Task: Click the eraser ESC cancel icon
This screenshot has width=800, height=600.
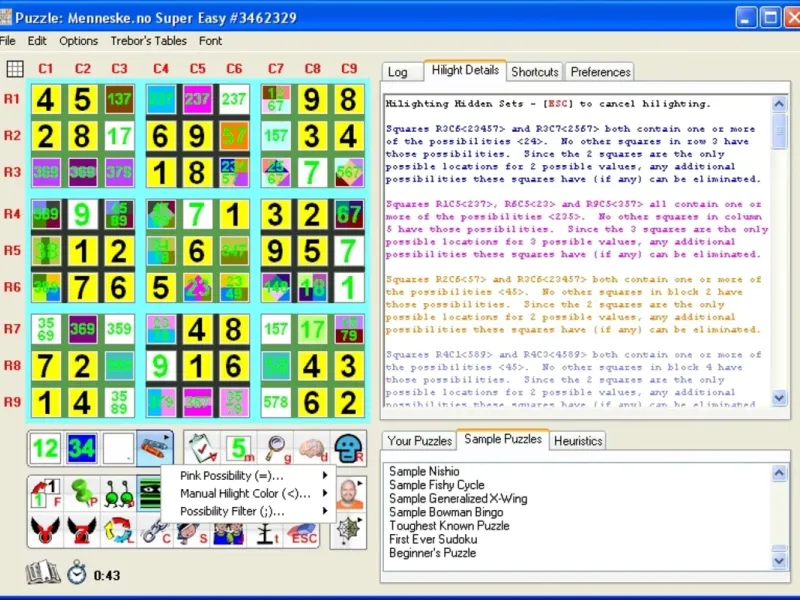Action: (302, 534)
